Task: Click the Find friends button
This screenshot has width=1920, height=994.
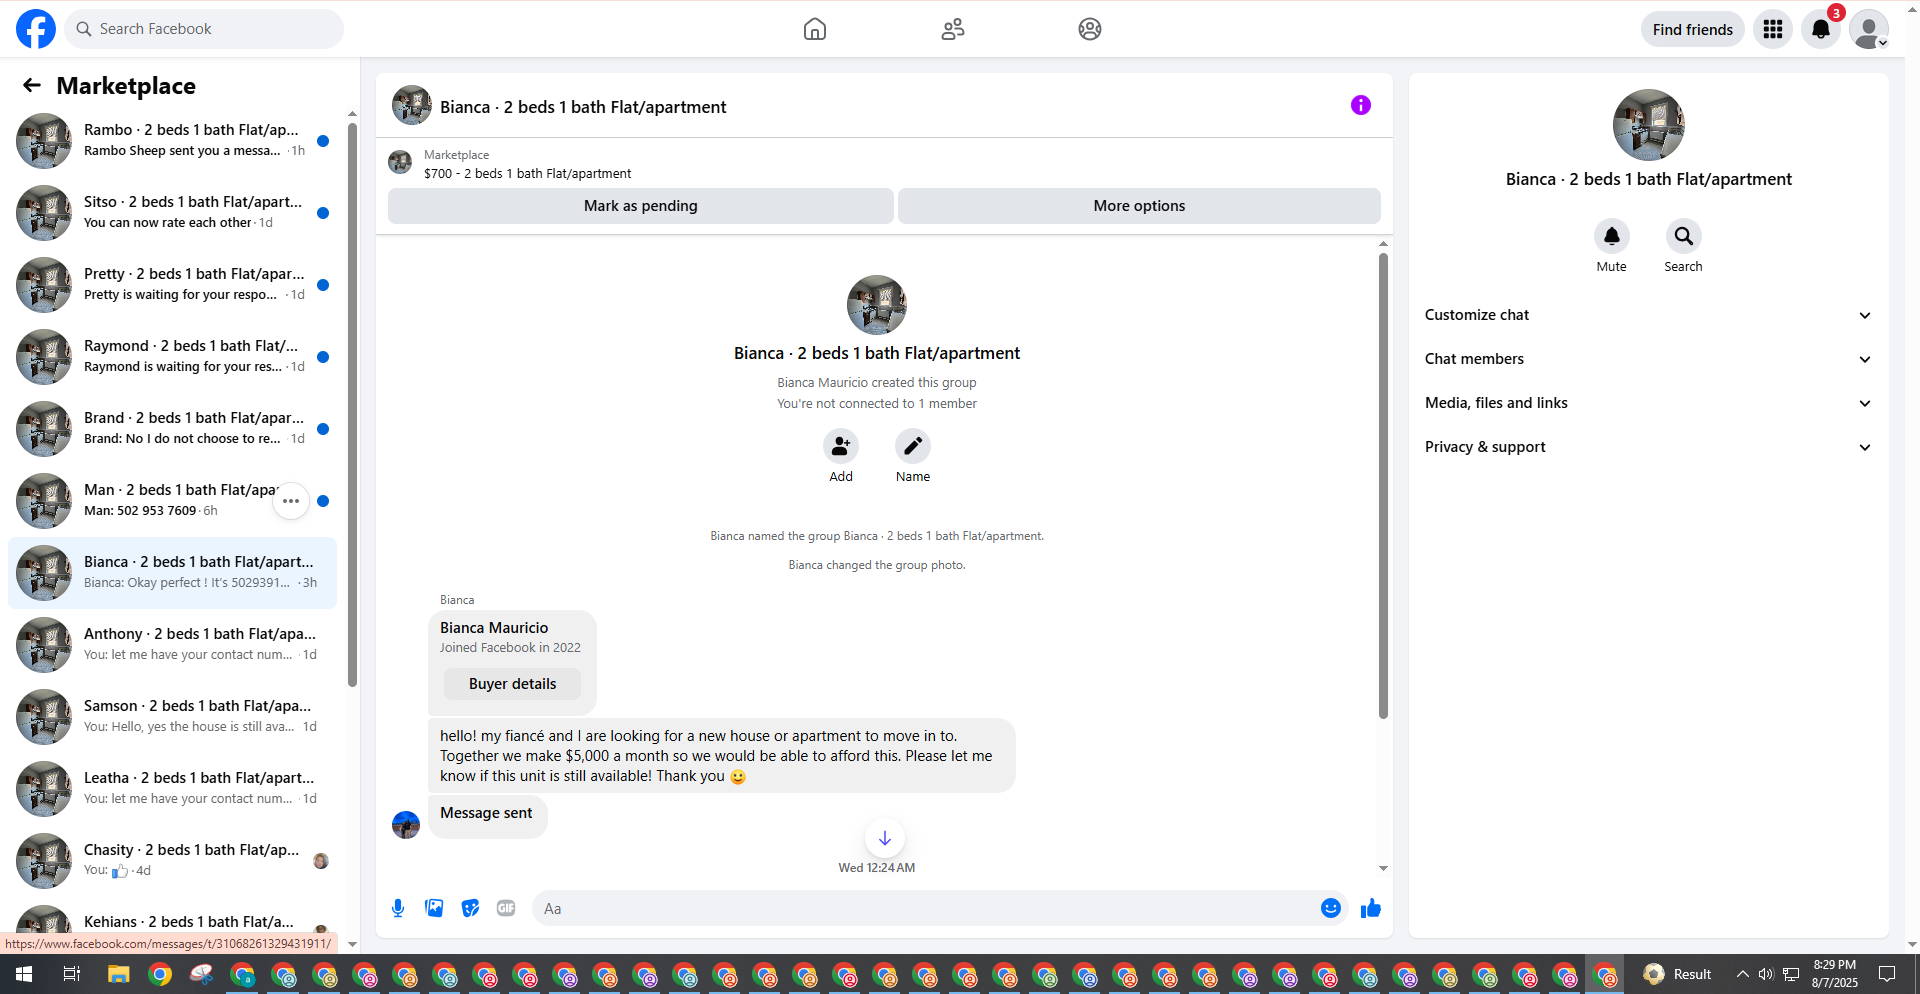Action: pyautogui.click(x=1692, y=29)
